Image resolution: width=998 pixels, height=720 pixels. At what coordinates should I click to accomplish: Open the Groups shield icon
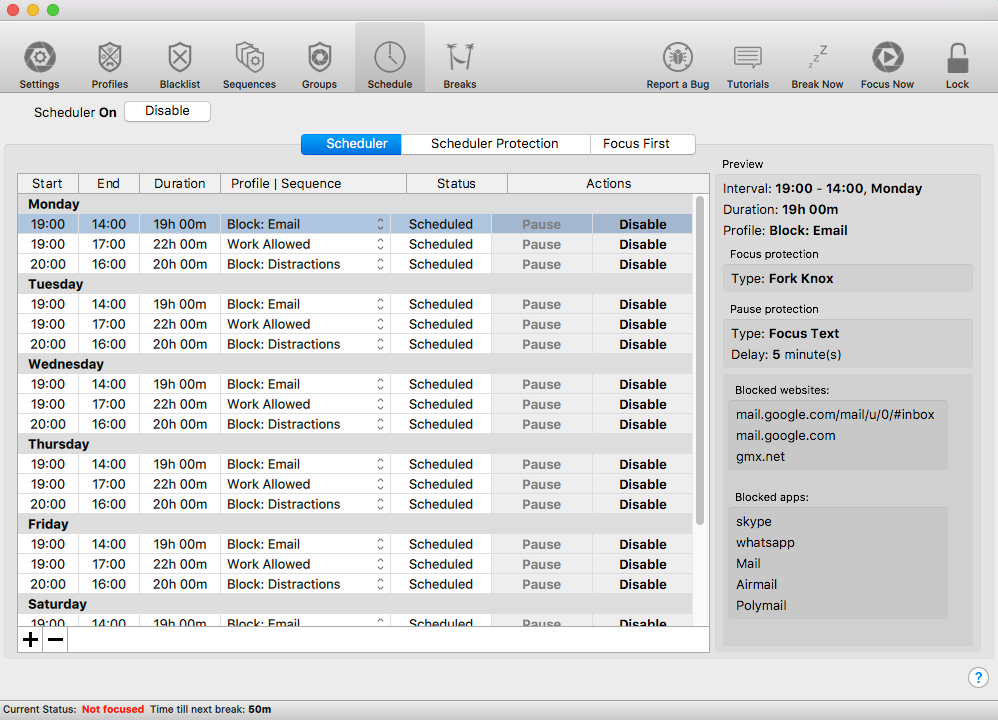[320, 57]
